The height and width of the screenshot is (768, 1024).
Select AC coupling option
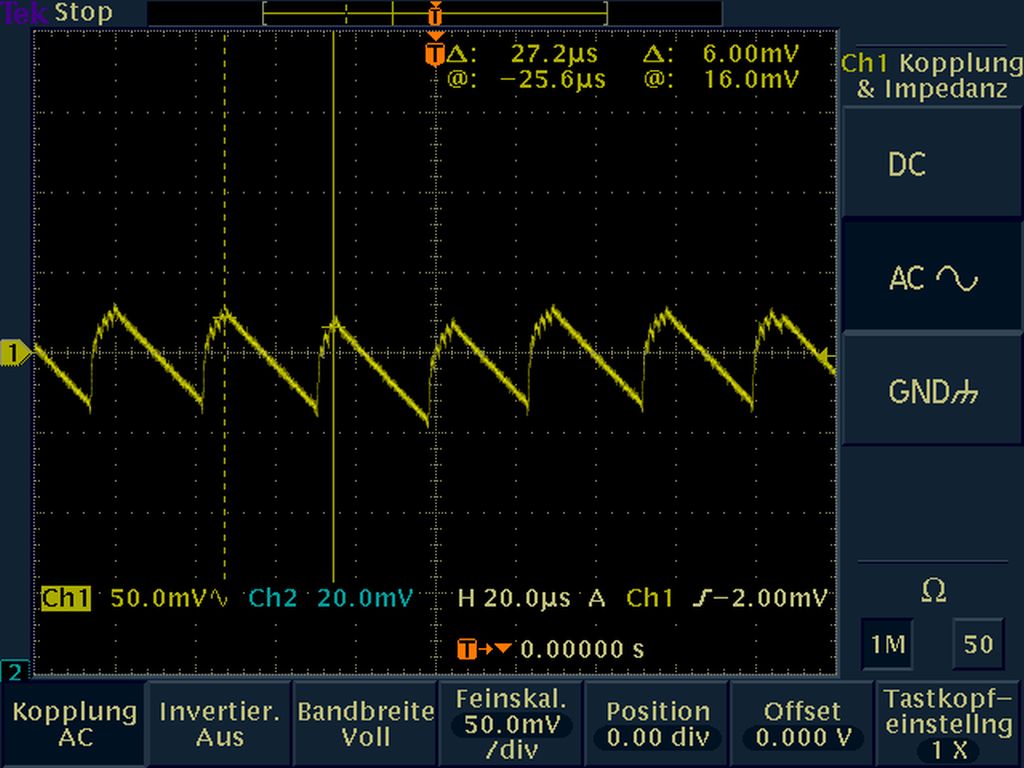(x=932, y=278)
